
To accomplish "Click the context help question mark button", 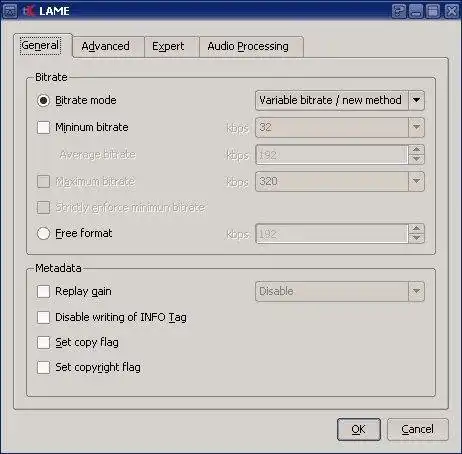I will (x=398, y=11).
